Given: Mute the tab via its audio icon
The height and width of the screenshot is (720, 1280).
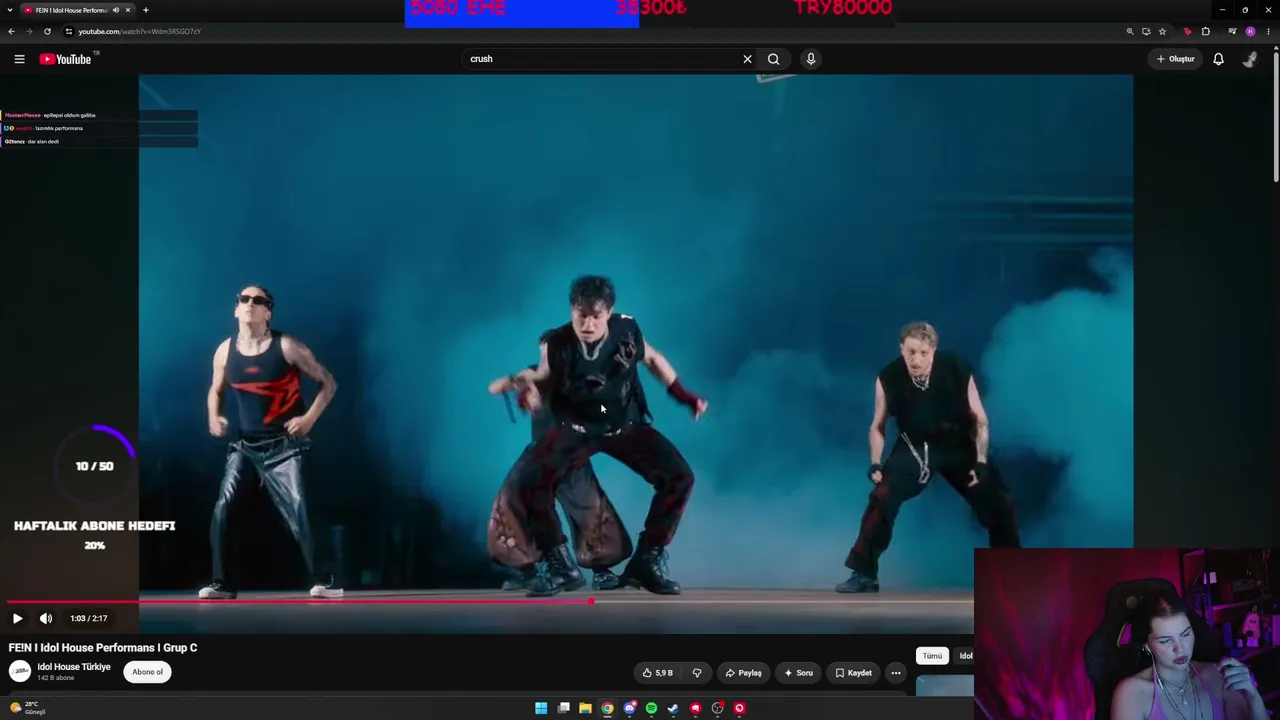Looking at the screenshot, I should click(116, 10).
